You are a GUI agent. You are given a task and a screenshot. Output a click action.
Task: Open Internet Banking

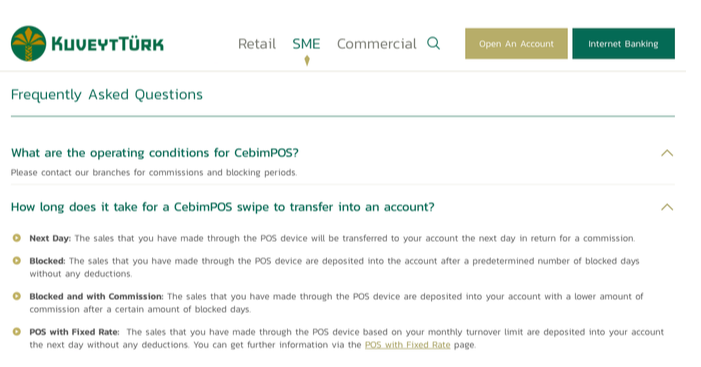tap(624, 44)
